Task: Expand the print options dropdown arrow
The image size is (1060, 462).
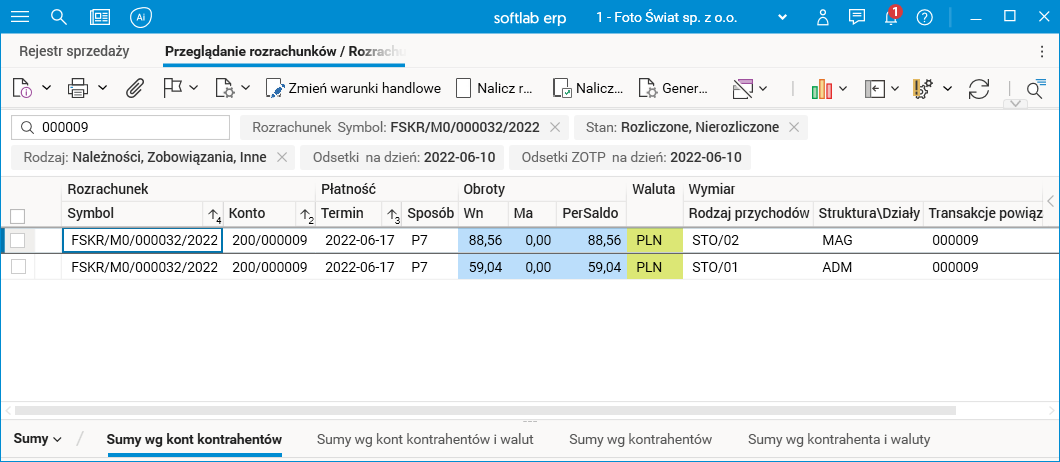Action: tap(102, 88)
